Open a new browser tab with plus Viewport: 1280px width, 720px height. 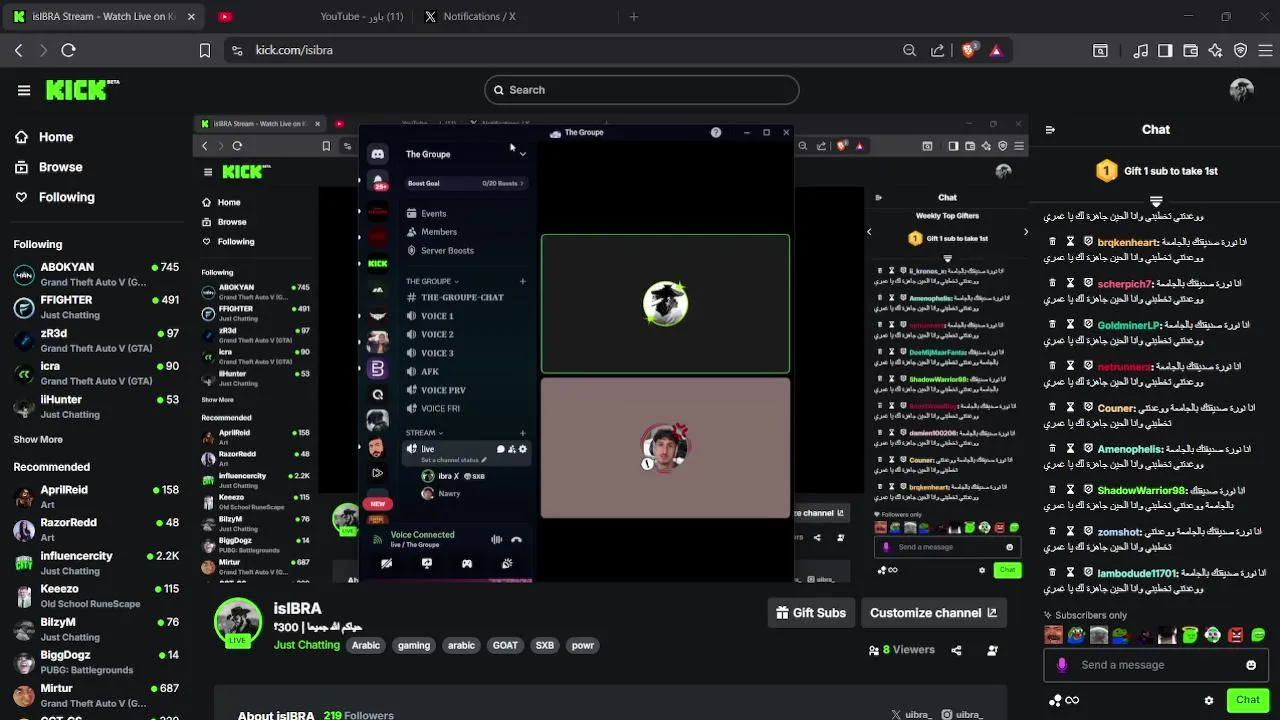pyautogui.click(x=633, y=17)
